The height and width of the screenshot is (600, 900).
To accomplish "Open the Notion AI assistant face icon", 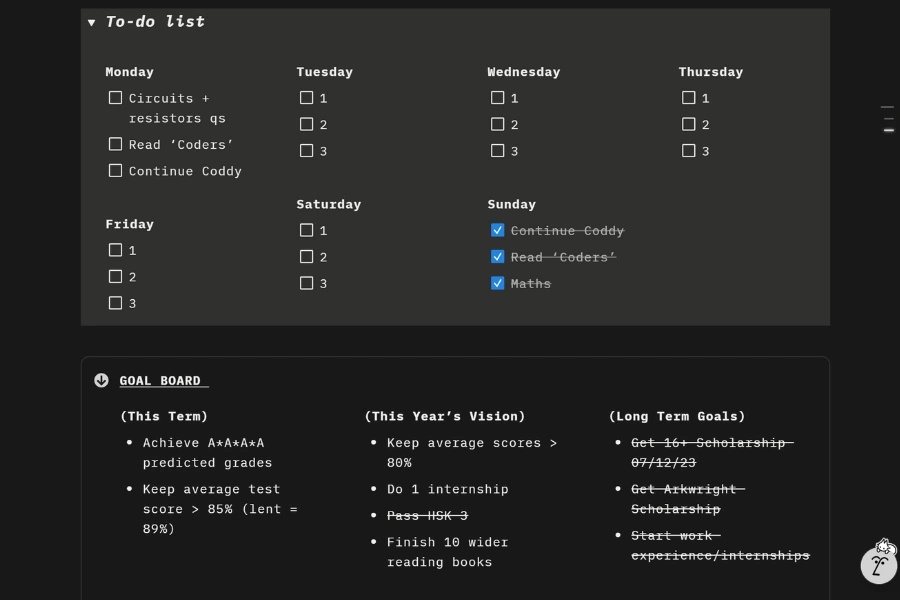I will 879,564.
